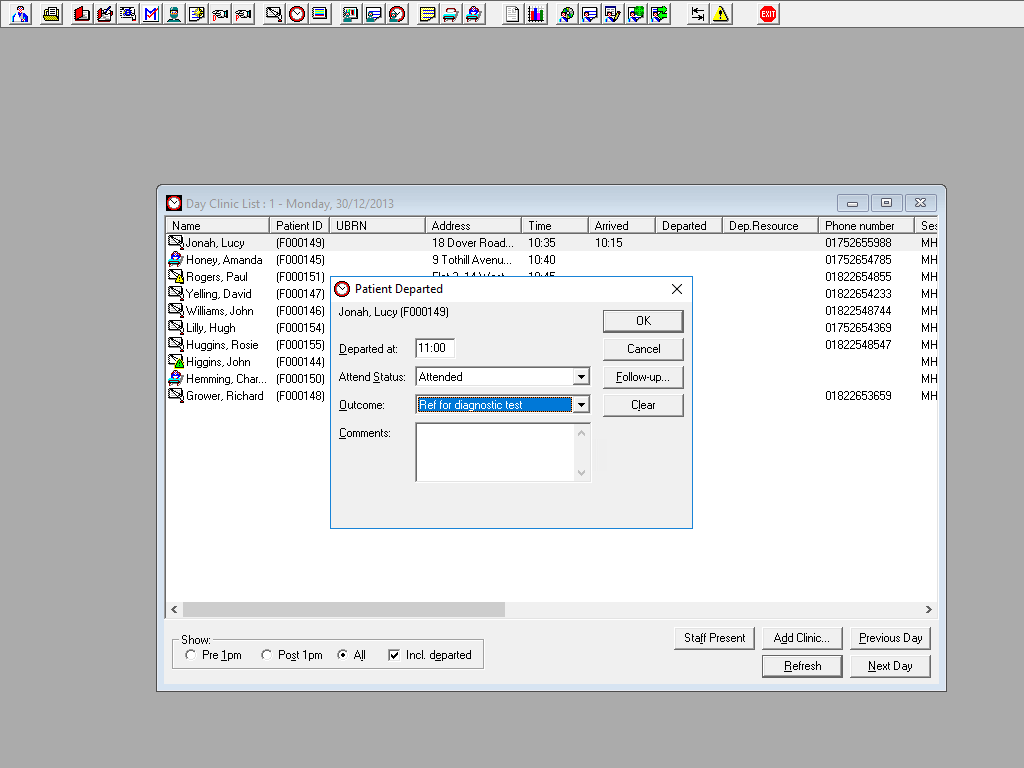Click the comments box scroll down arrow

(x=581, y=473)
